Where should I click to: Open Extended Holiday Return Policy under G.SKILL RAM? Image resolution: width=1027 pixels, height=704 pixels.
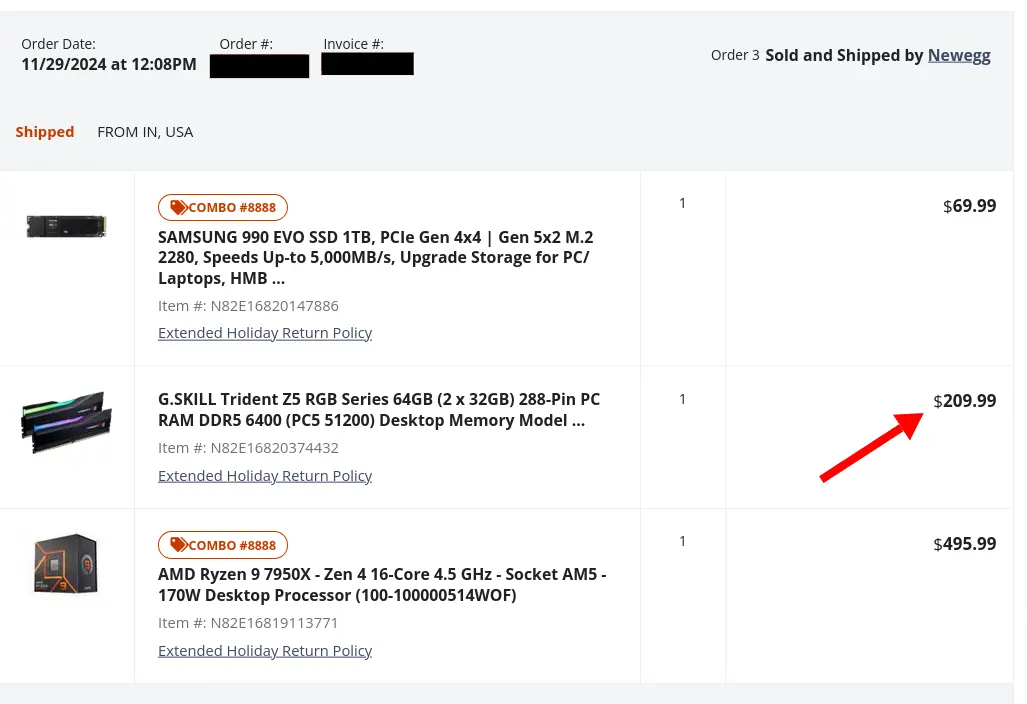point(265,475)
